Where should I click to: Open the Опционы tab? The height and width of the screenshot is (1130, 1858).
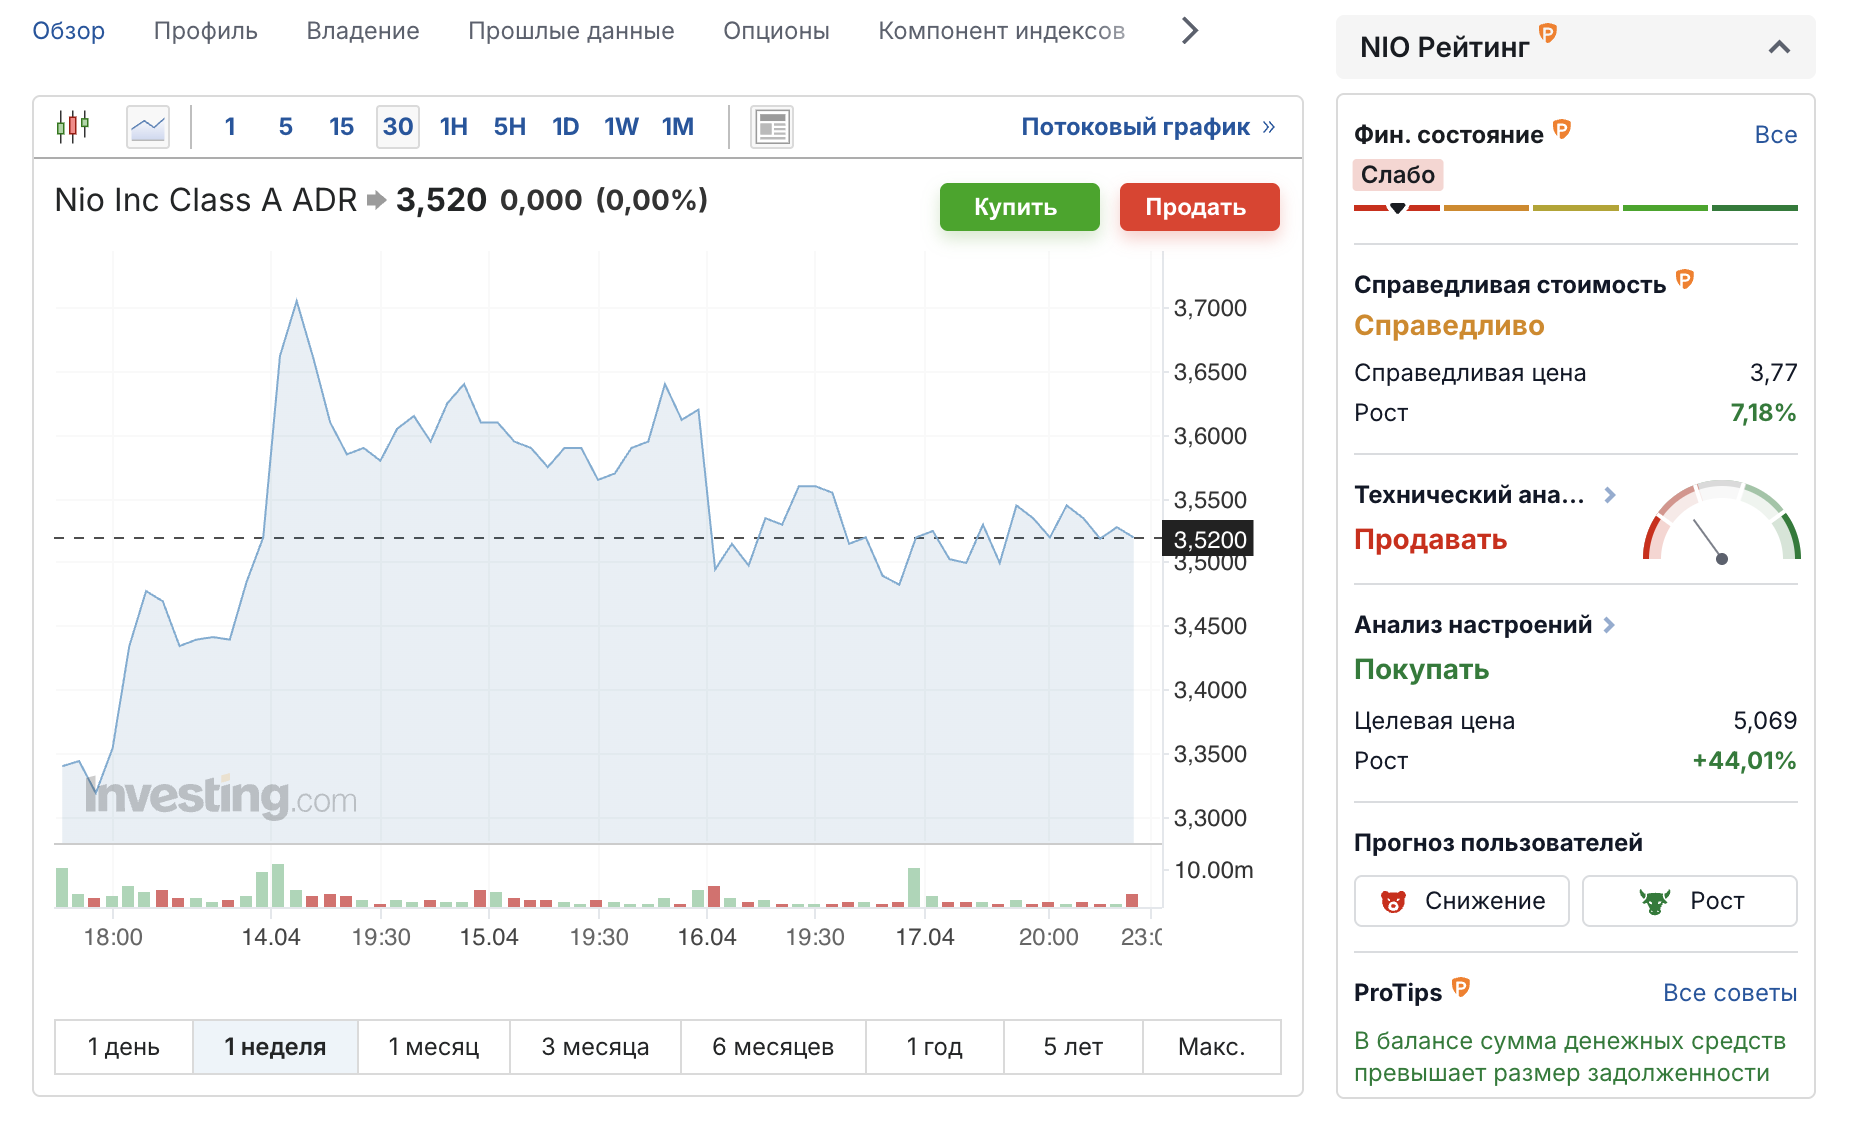776,31
